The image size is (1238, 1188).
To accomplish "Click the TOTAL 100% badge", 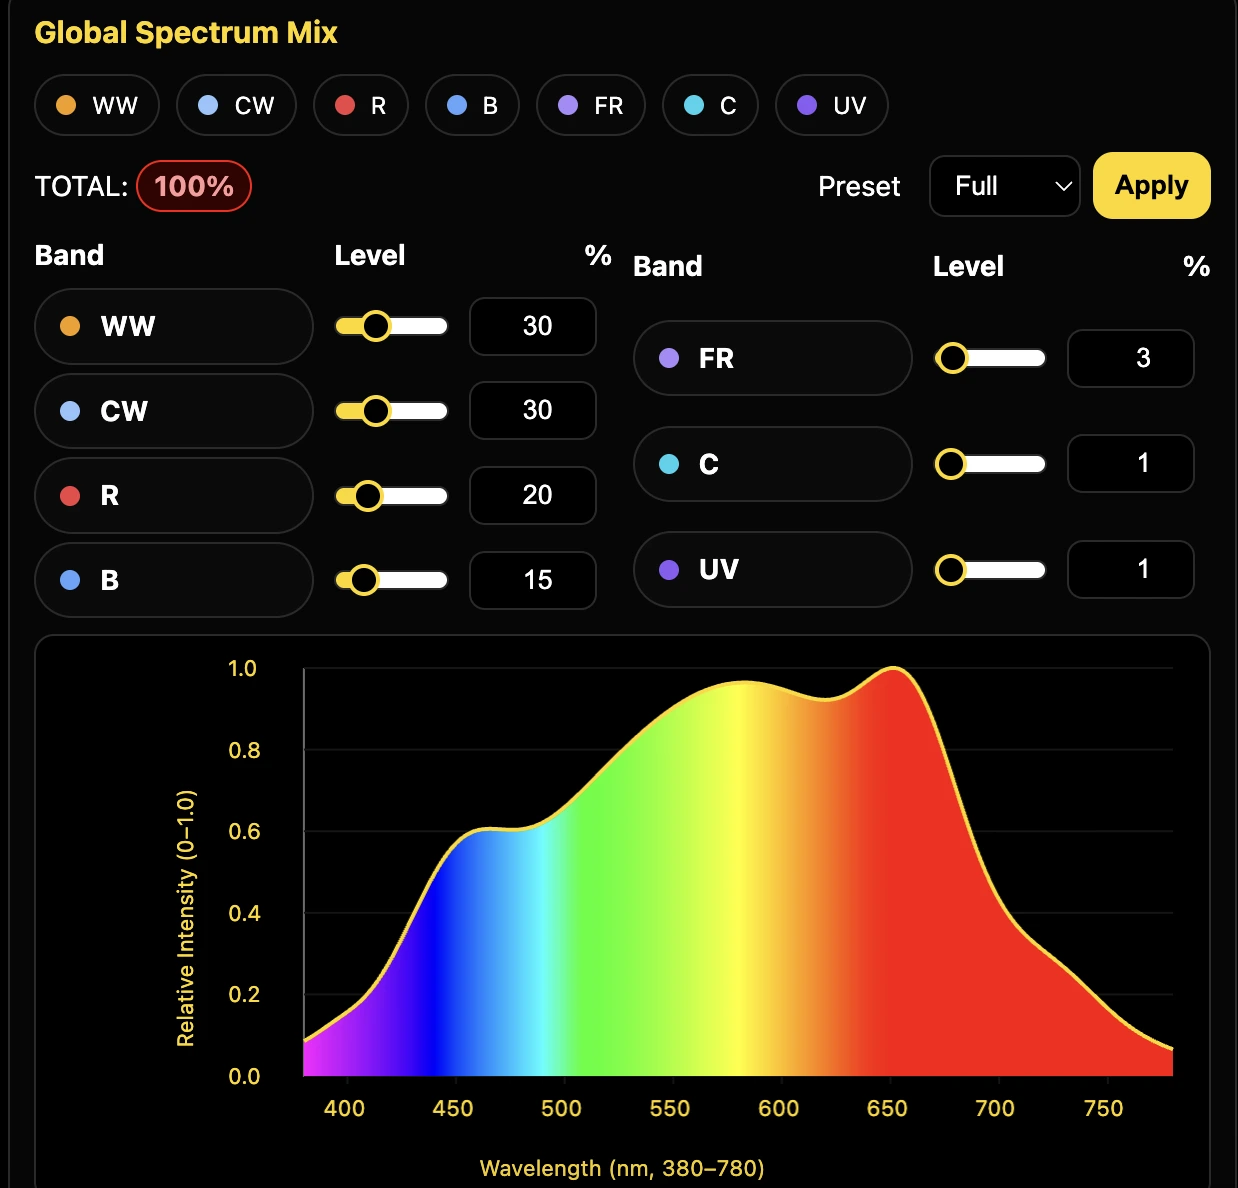I will [193, 186].
